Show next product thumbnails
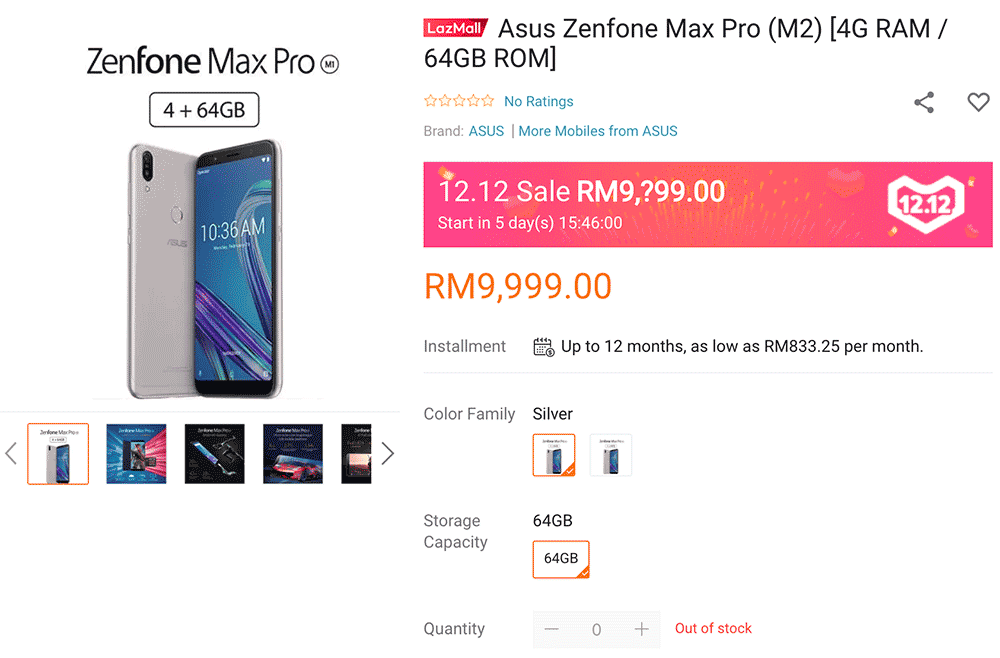 click(x=388, y=454)
